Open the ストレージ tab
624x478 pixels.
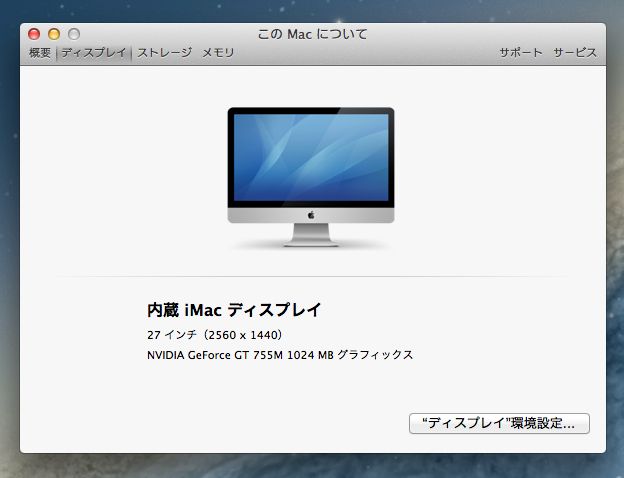[165, 53]
